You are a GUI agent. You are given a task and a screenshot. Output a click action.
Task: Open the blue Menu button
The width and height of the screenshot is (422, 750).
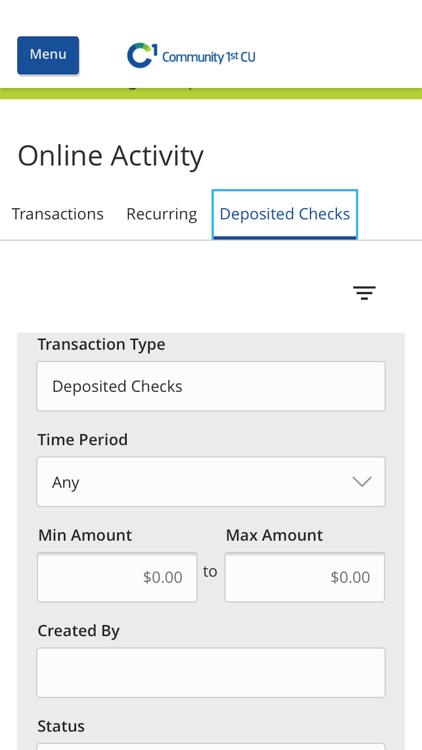coord(48,55)
